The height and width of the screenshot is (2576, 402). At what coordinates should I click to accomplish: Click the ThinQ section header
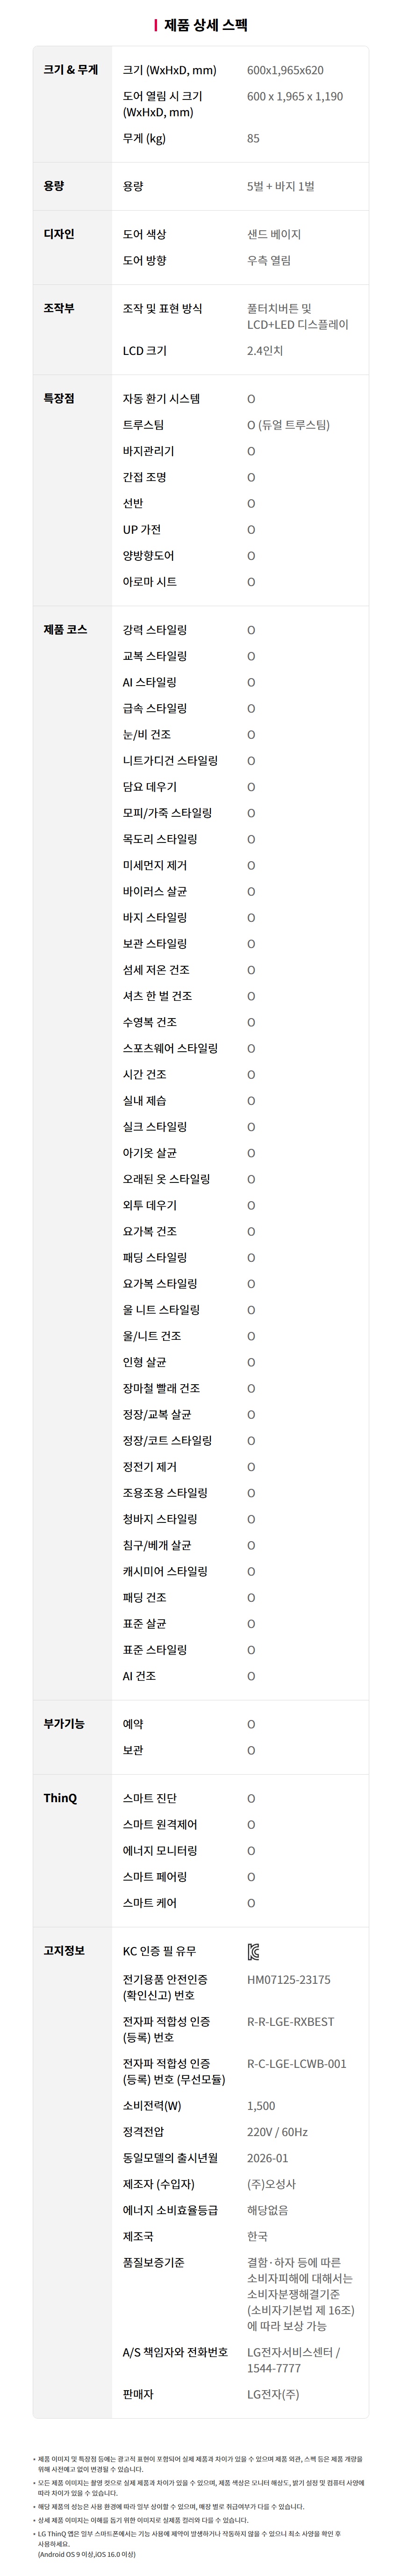pos(60,1798)
